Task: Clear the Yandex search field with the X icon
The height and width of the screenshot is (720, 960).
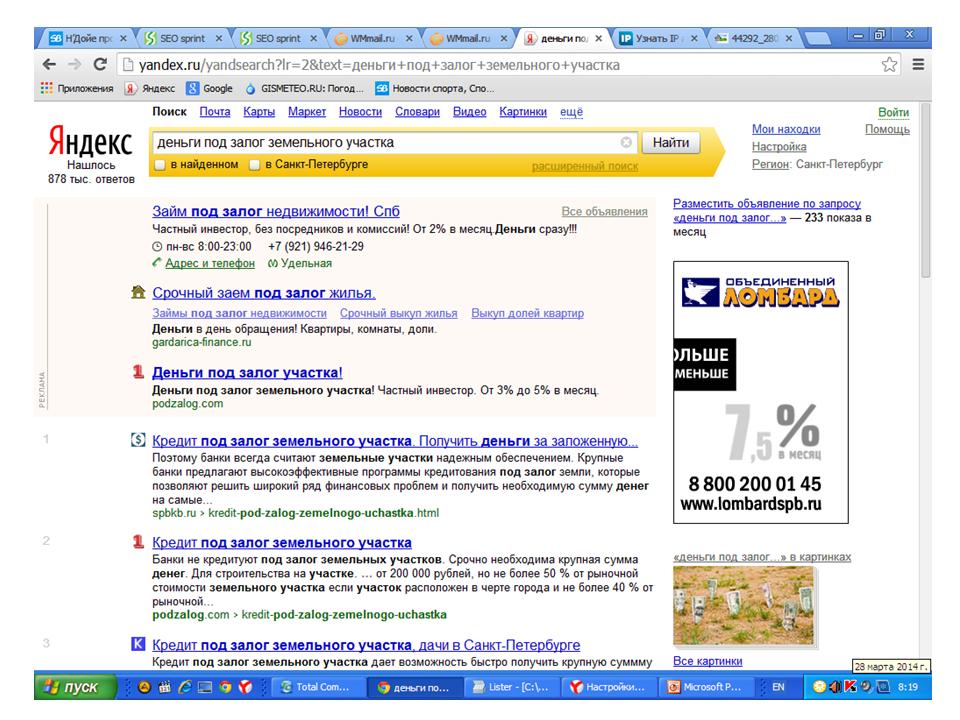Action: tap(626, 142)
